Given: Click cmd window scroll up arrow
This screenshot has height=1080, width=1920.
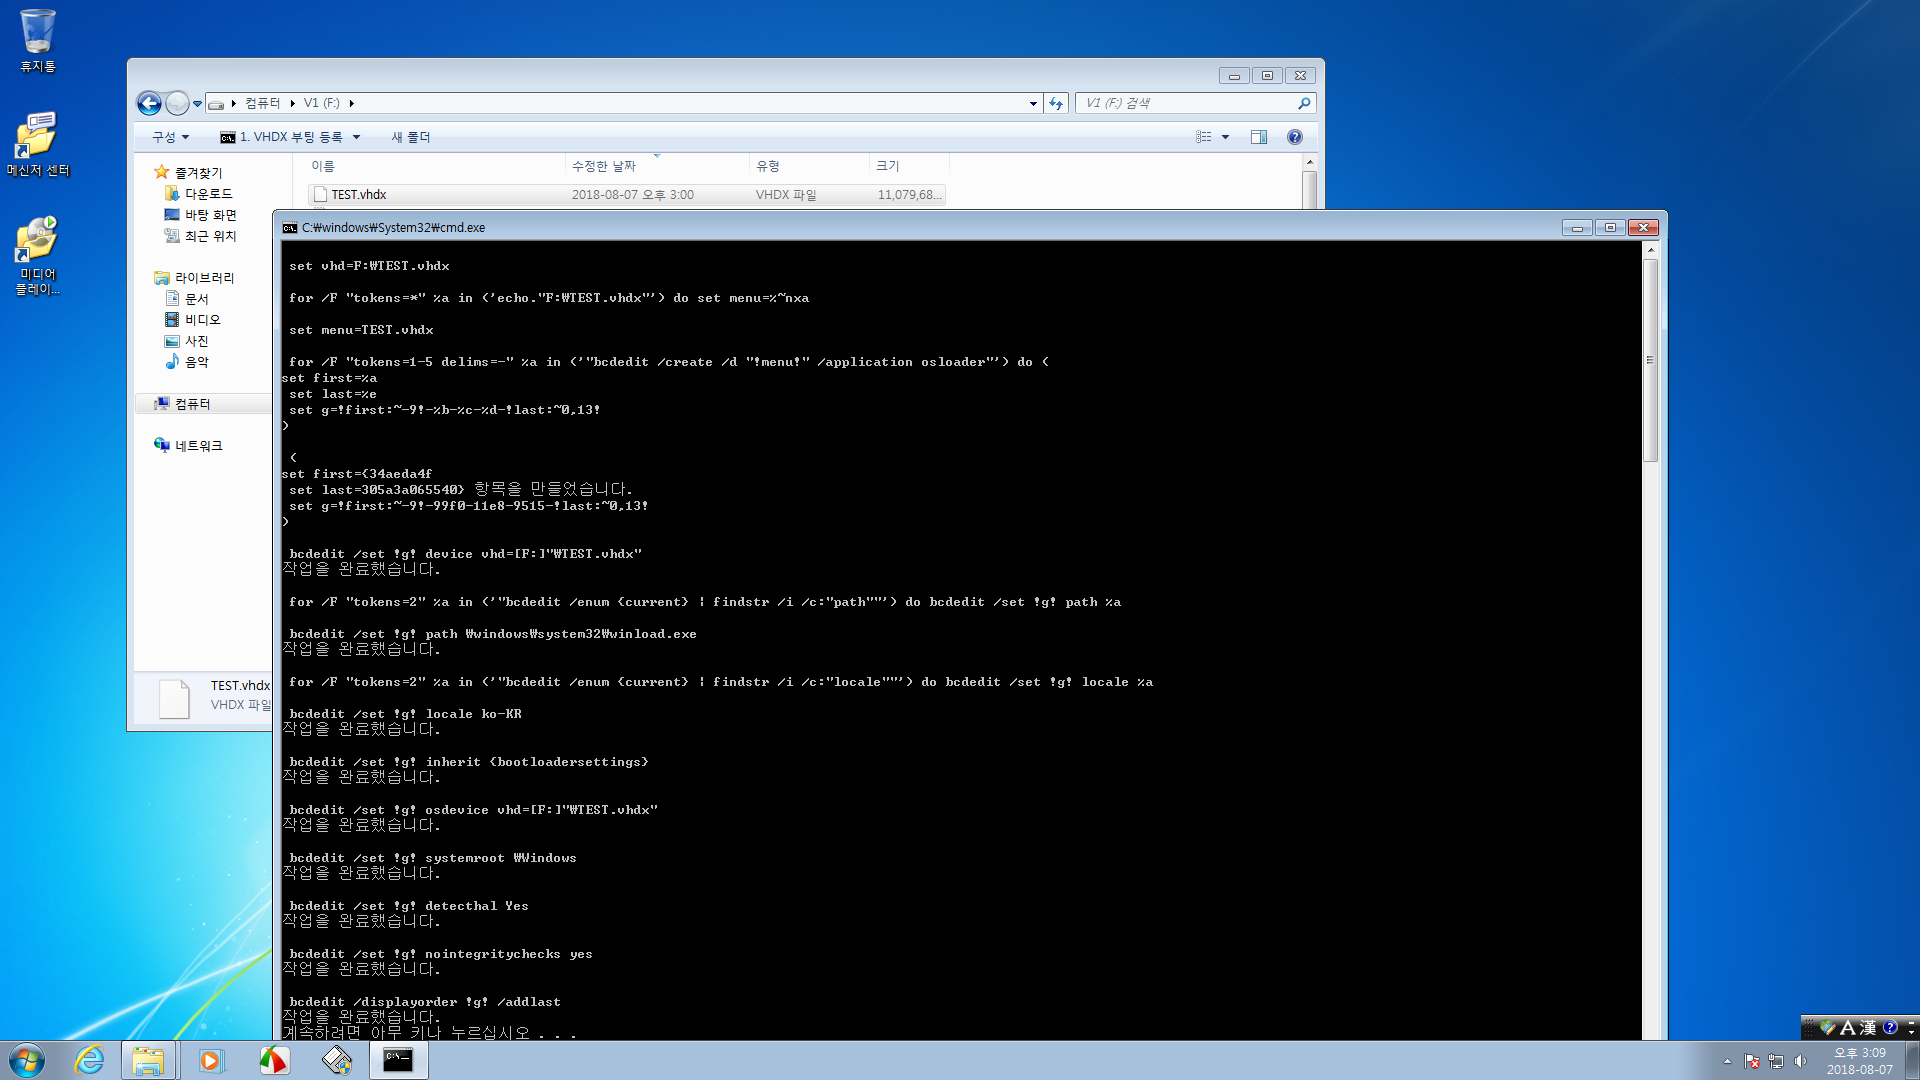Looking at the screenshot, I should (x=1650, y=250).
